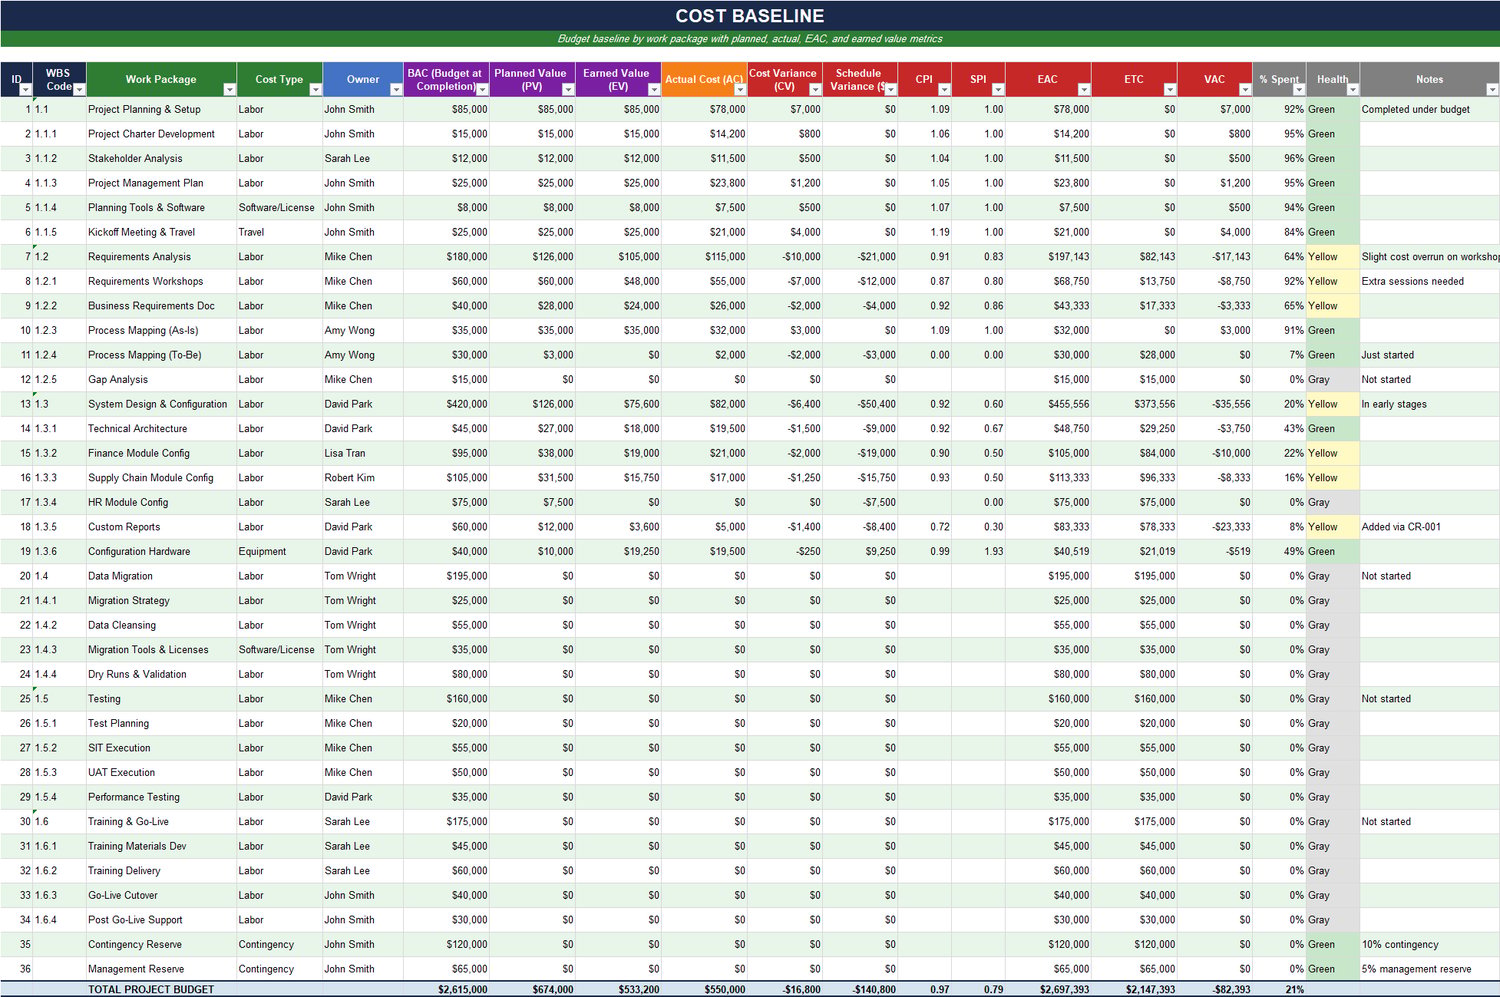Open the WBS Code filter dropdown
This screenshot has height=997, width=1500.
pos(80,90)
